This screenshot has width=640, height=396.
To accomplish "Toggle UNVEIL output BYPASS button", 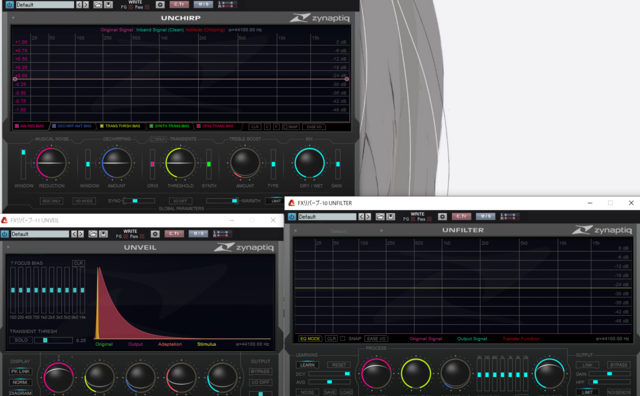I will pos(260,372).
